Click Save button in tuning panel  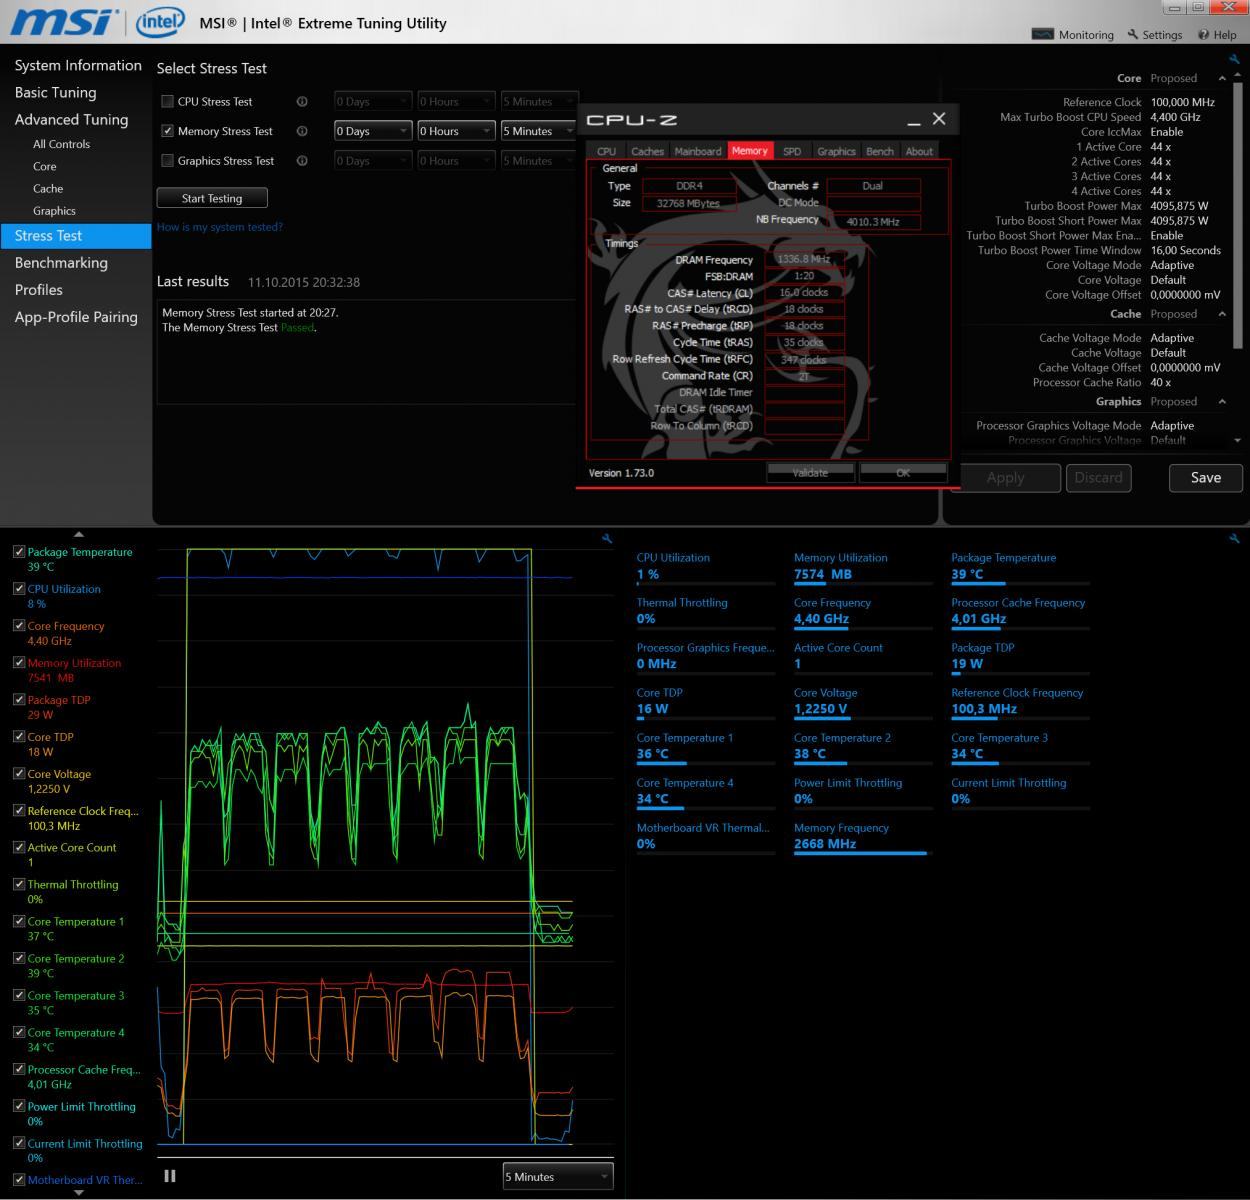coord(1206,478)
